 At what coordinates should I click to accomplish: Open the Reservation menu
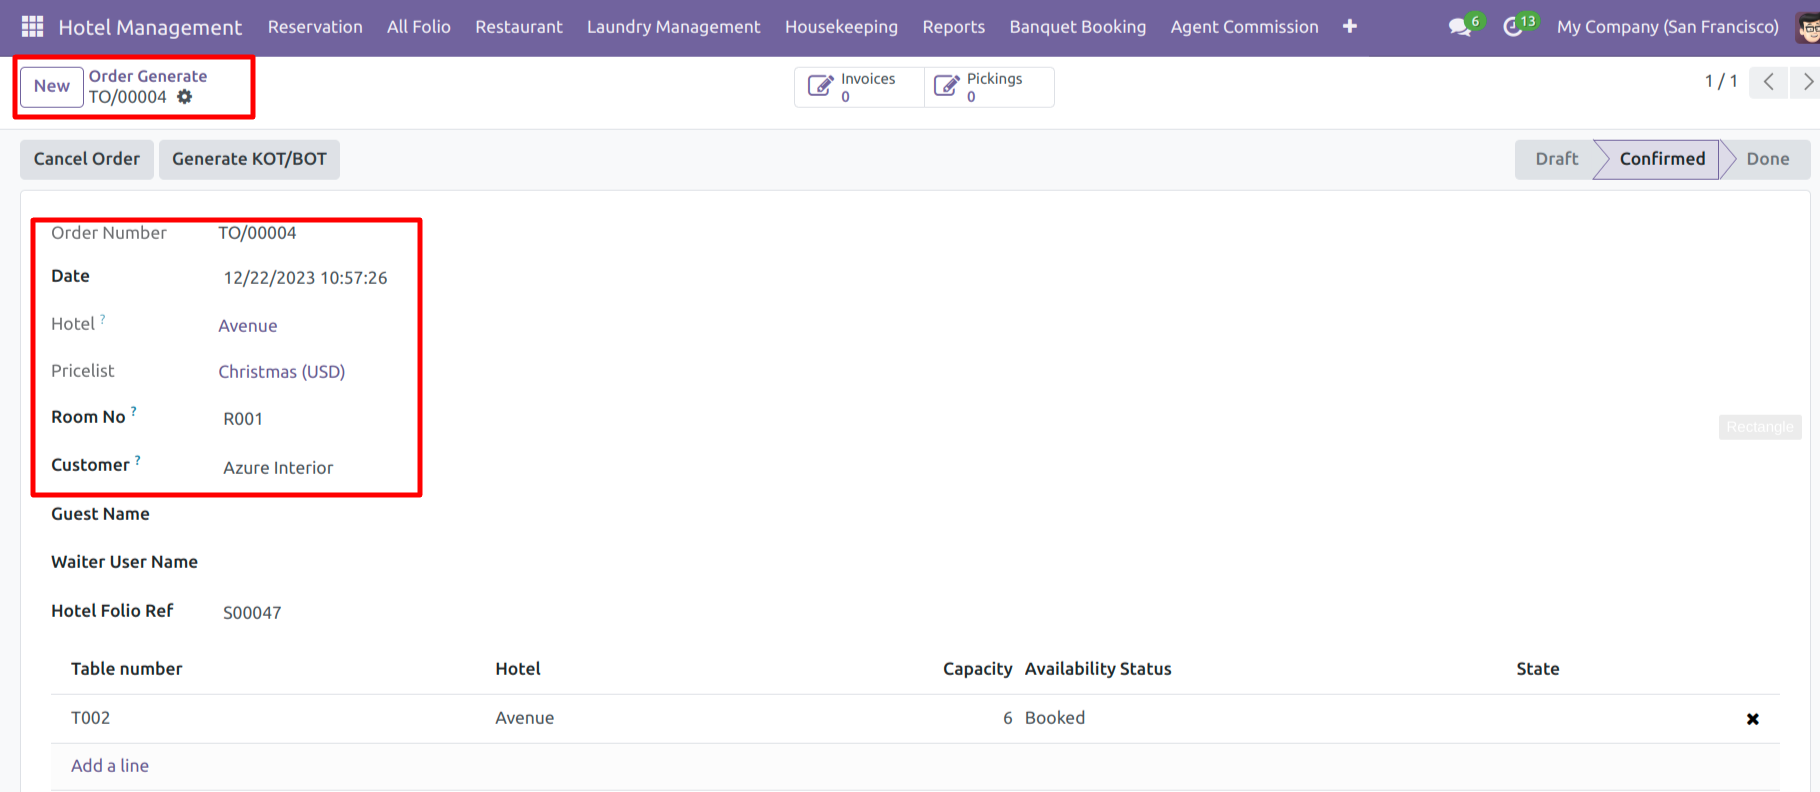(315, 27)
